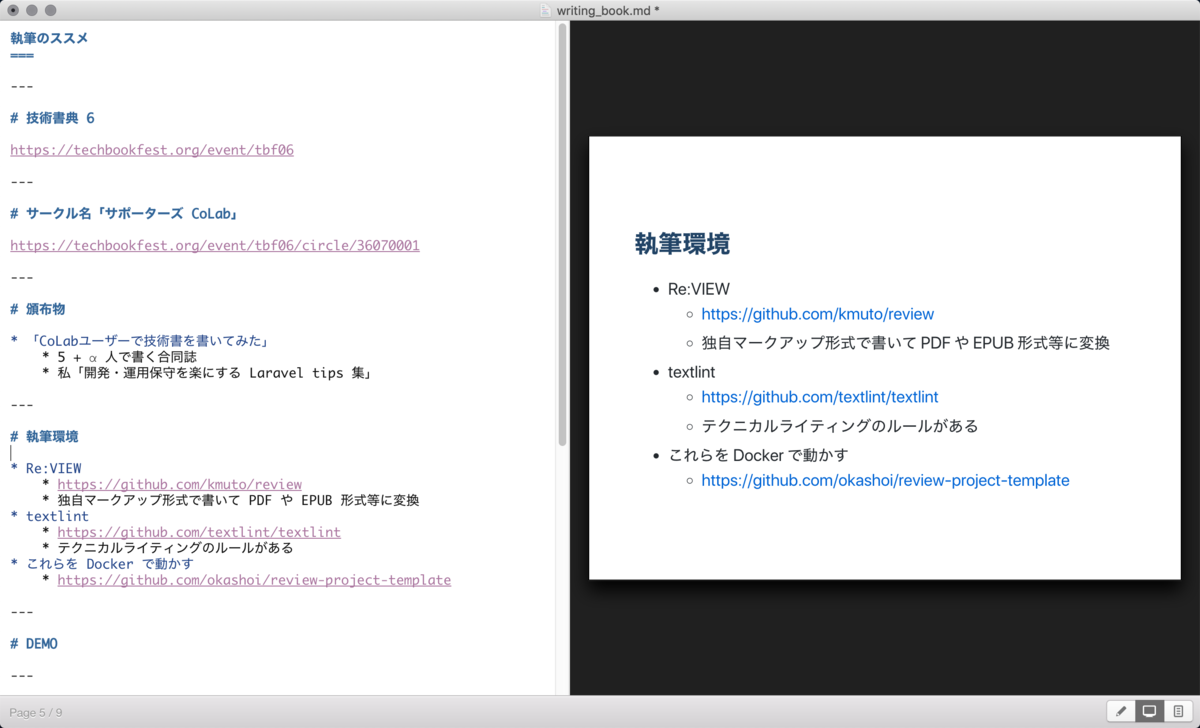This screenshot has height=728, width=1200.
Task: Open the textlint GitHub link in the editor
Action: pyautogui.click(x=198, y=532)
